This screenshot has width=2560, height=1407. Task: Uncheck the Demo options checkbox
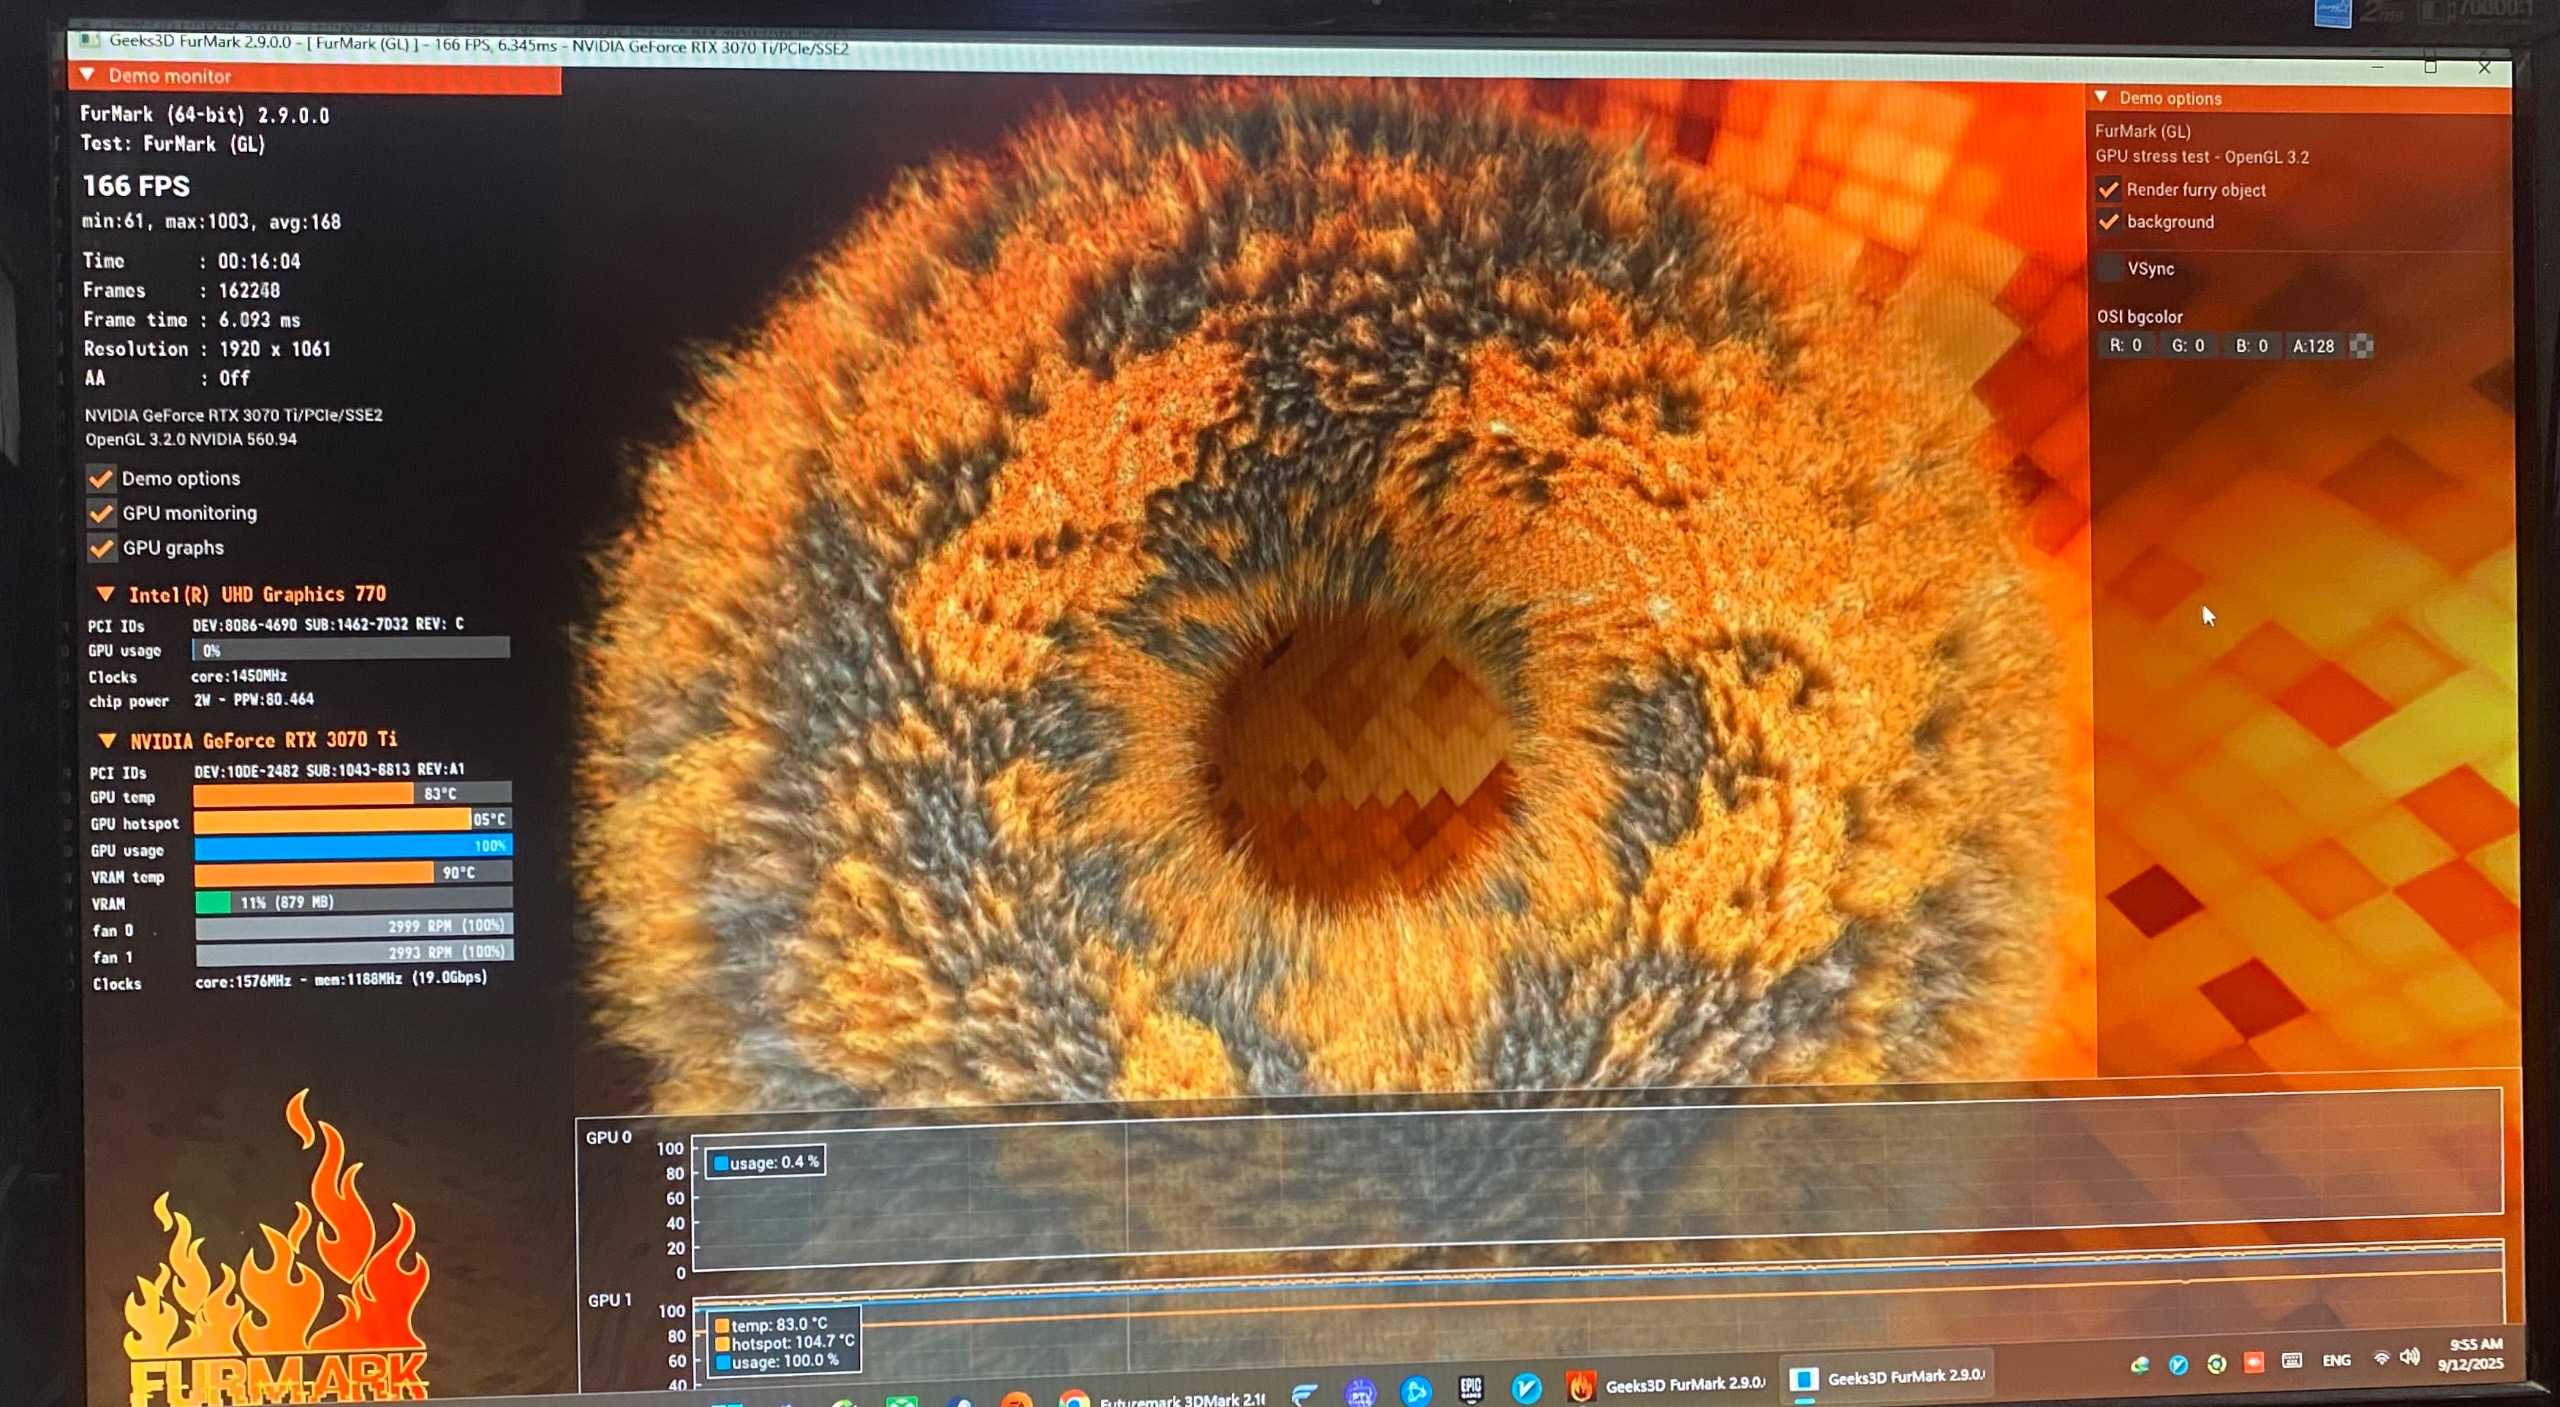coord(101,479)
